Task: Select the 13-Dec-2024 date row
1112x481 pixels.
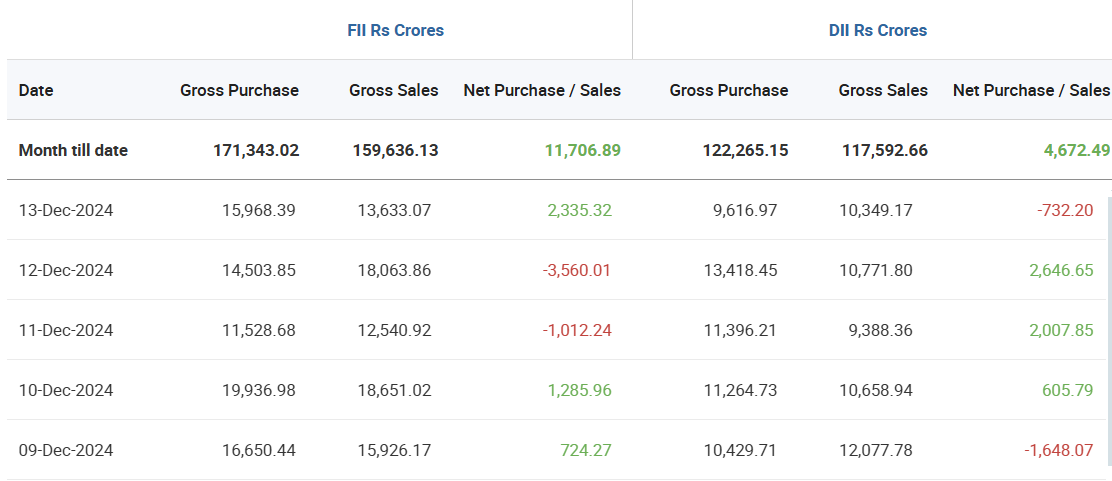Action: (66, 210)
